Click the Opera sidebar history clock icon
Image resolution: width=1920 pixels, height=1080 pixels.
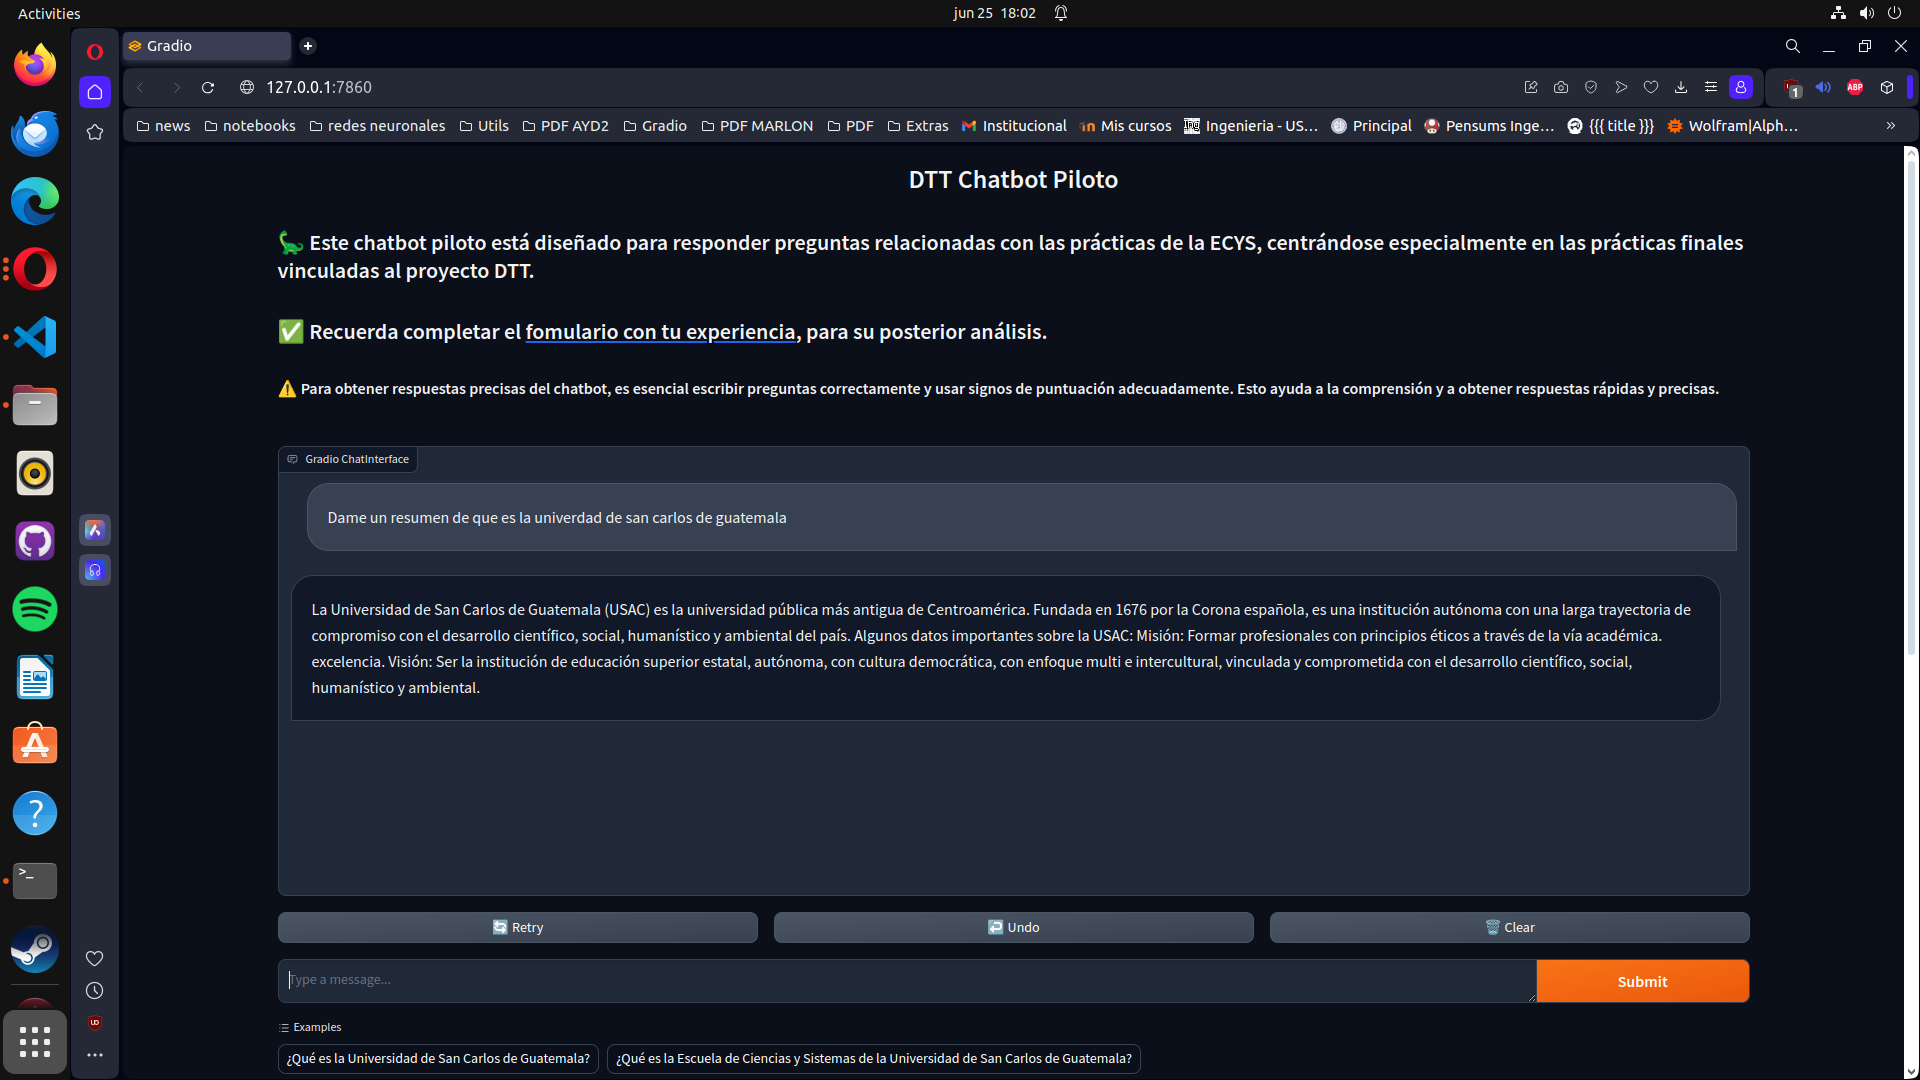[95, 991]
